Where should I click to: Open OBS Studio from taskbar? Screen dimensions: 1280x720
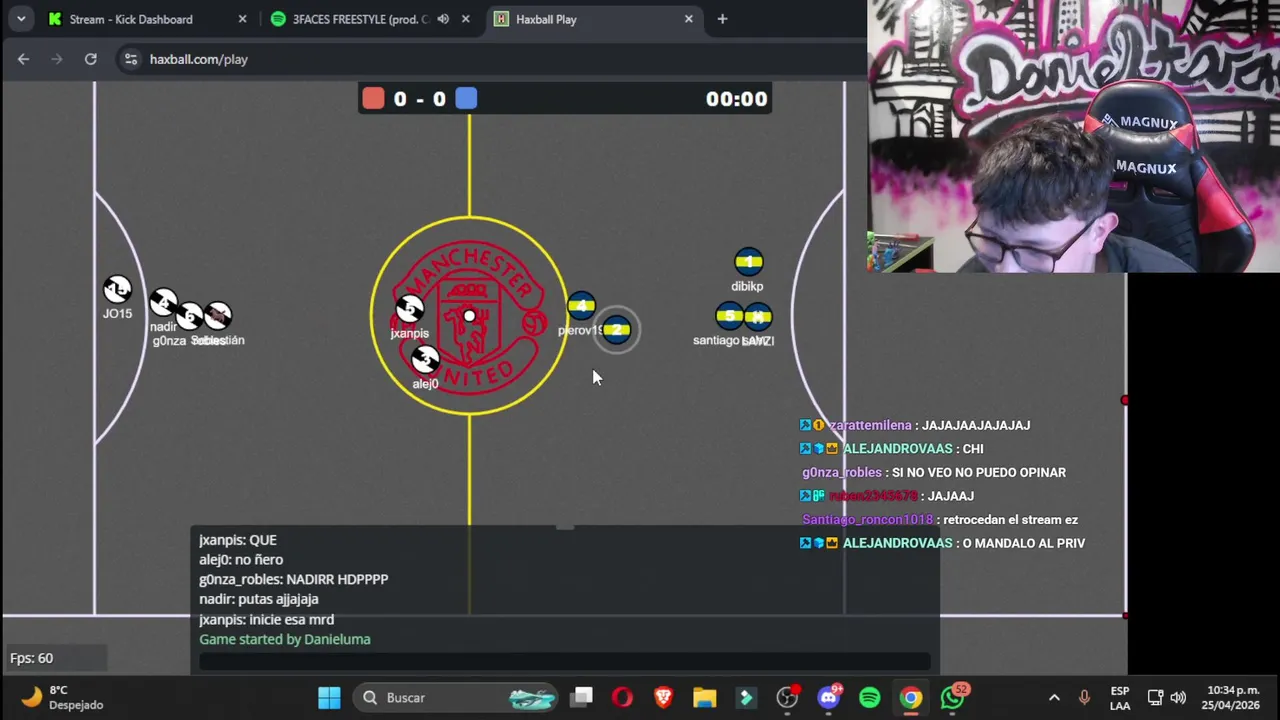pyautogui.click(x=788, y=697)
